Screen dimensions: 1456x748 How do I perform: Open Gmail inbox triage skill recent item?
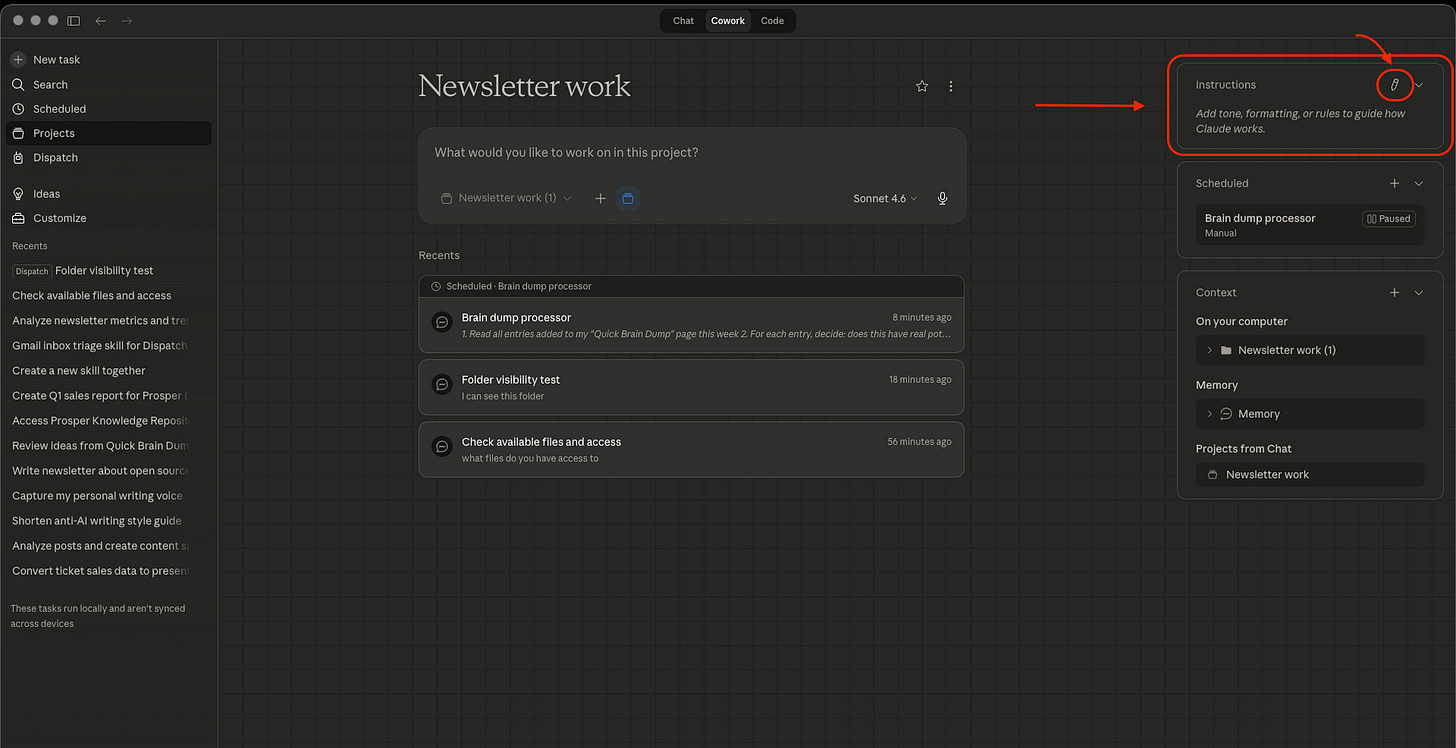(100, 346)
